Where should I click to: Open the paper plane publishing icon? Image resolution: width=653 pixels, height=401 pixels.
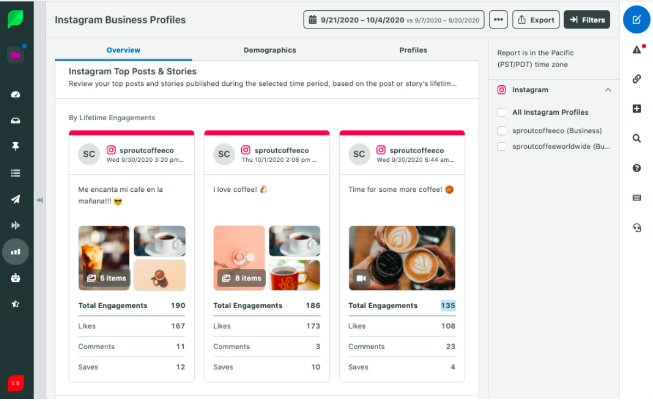[15, 199]
